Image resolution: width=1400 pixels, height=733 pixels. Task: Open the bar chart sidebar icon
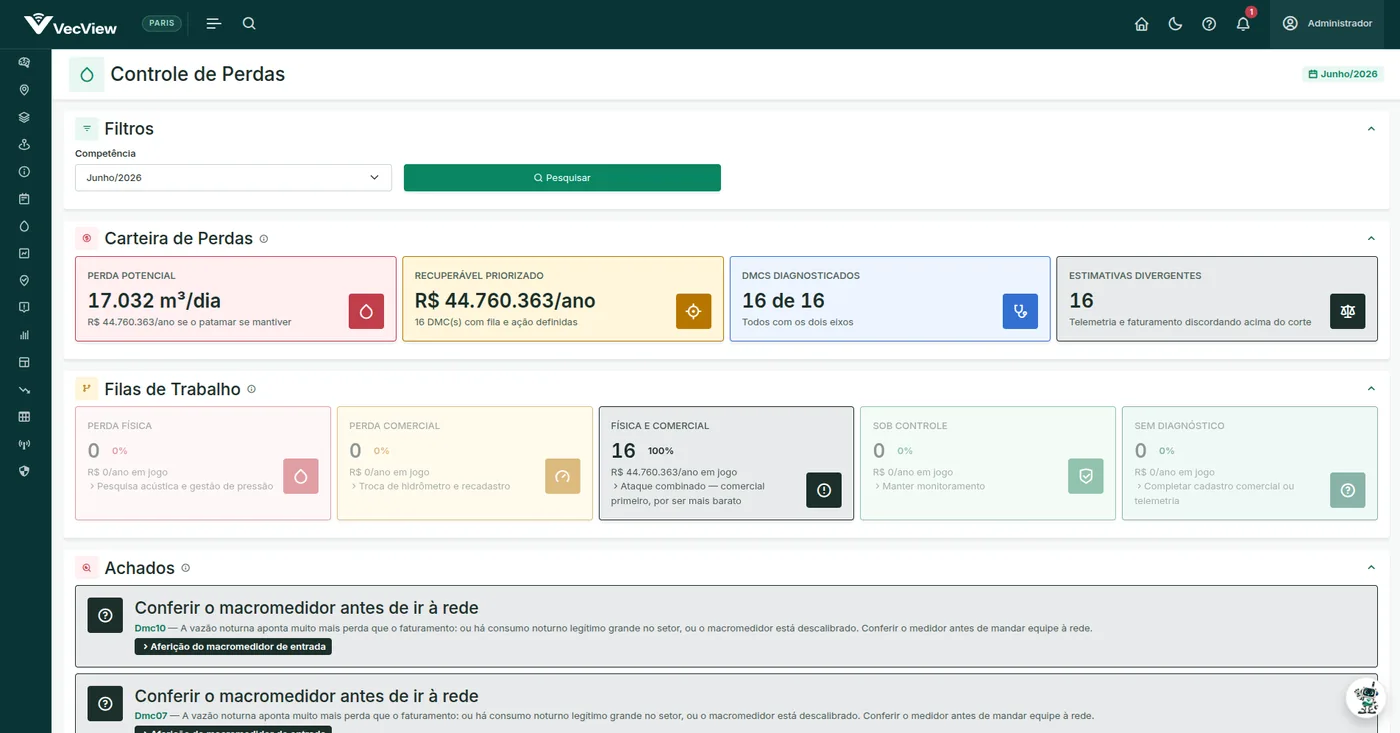[x=24, y=335]
